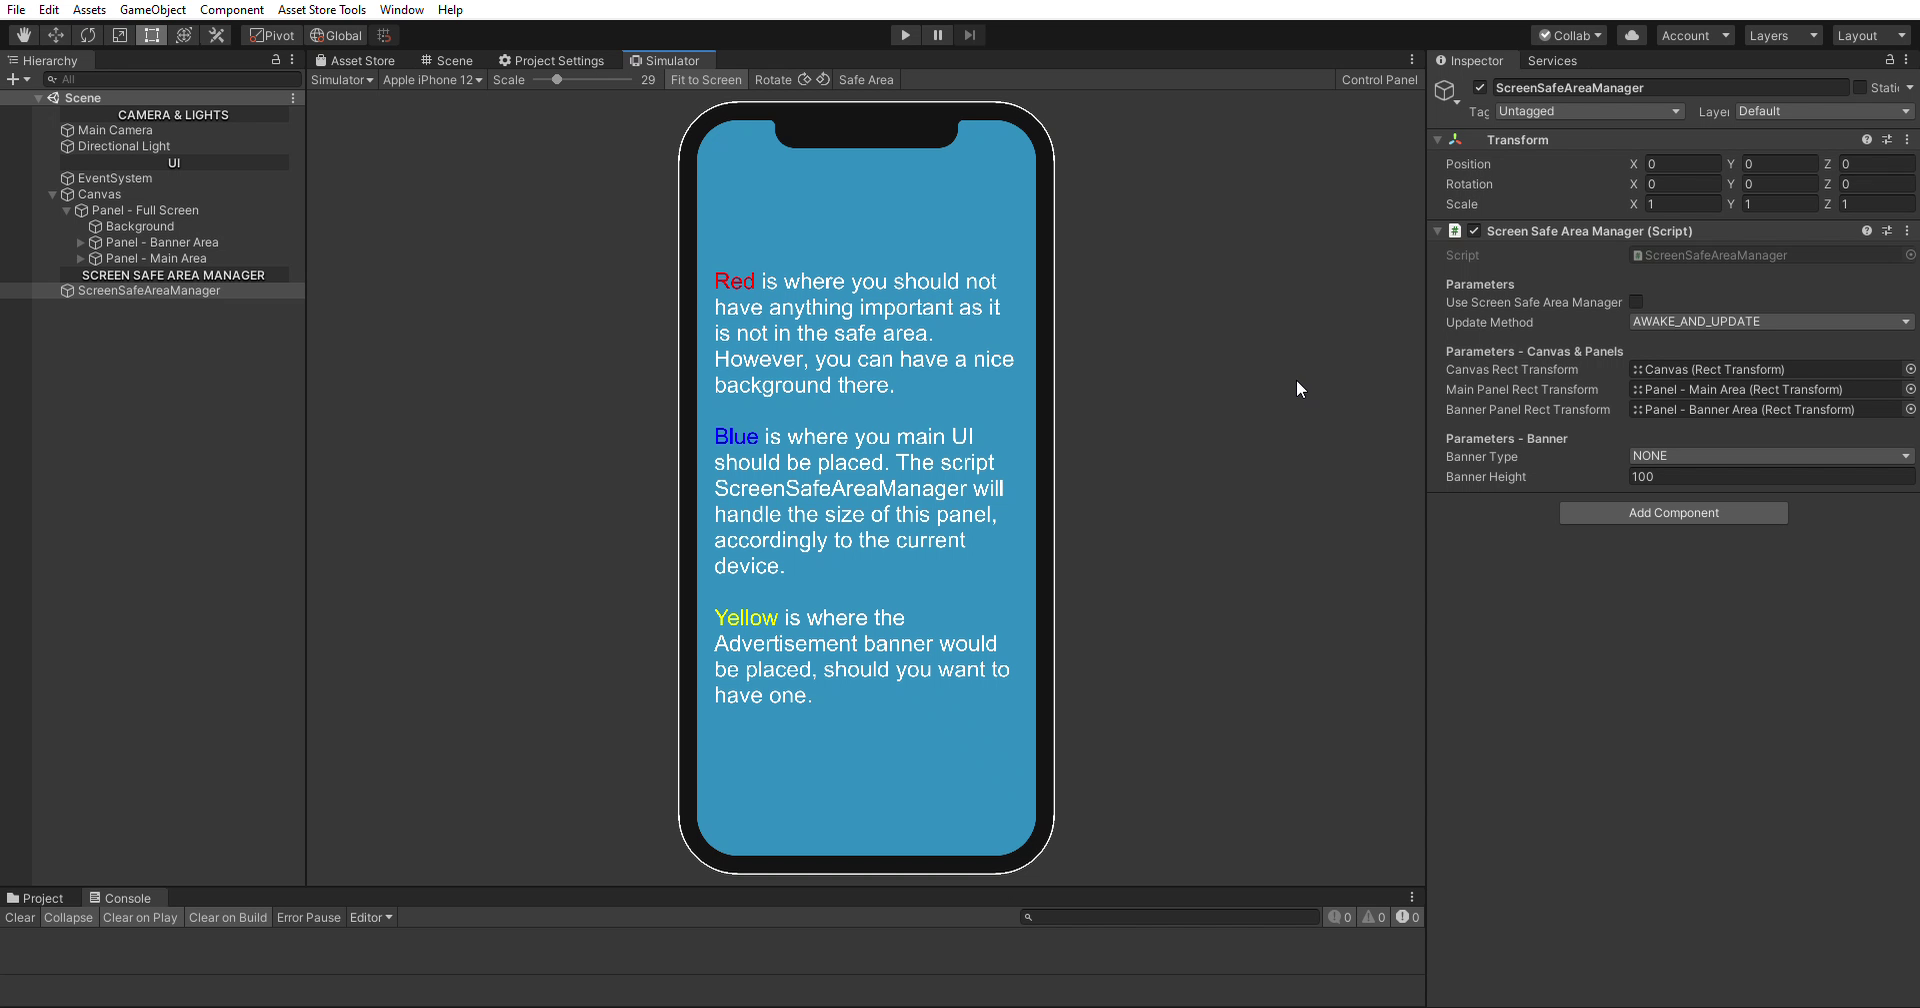Open Screen Safe Area Manager script help

tap(1867, 231)
